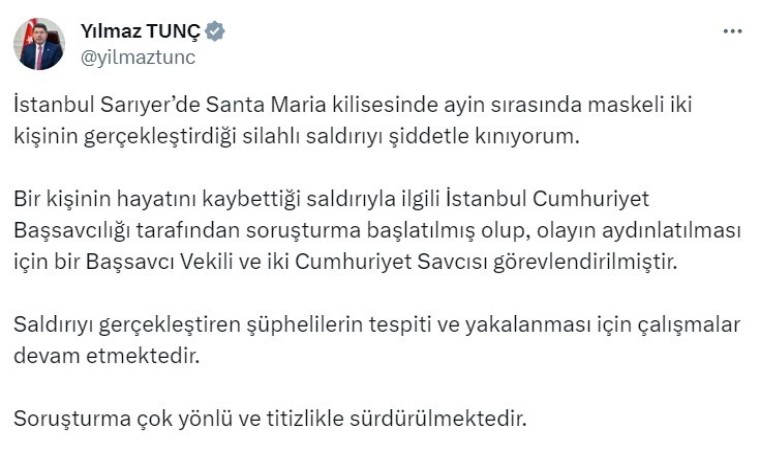Open the three-dot more options menu
The height and width of the screenshot is (450, 760).
click(x=732, y=31)
